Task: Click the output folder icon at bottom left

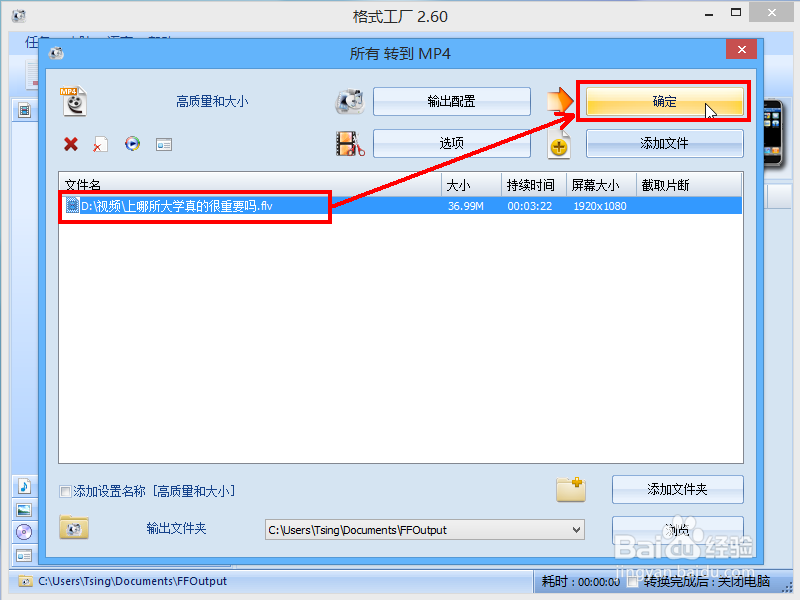Action: [74, 528]
